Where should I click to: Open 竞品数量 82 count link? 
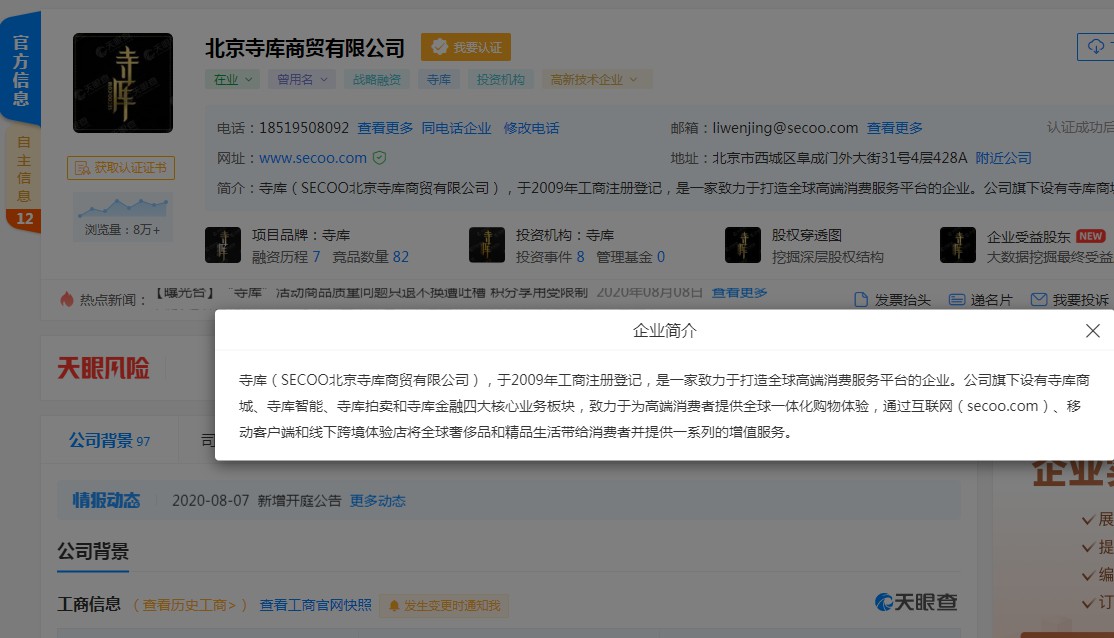[370, 256]
